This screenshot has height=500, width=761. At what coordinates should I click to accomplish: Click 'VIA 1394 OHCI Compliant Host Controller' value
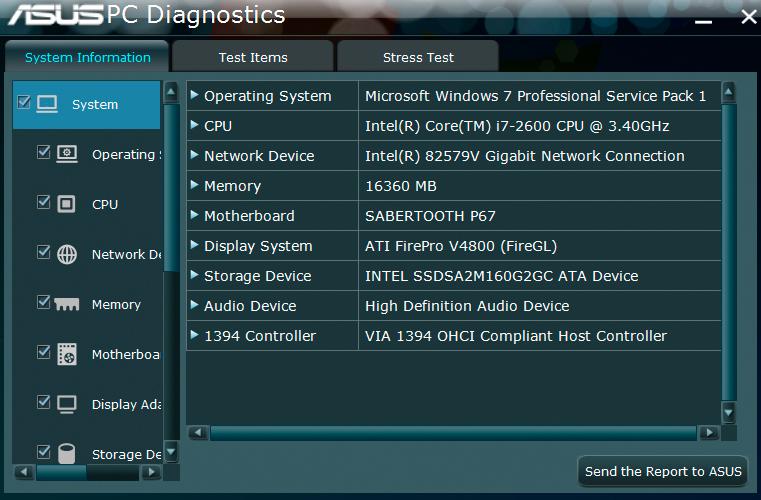(516, 336)
